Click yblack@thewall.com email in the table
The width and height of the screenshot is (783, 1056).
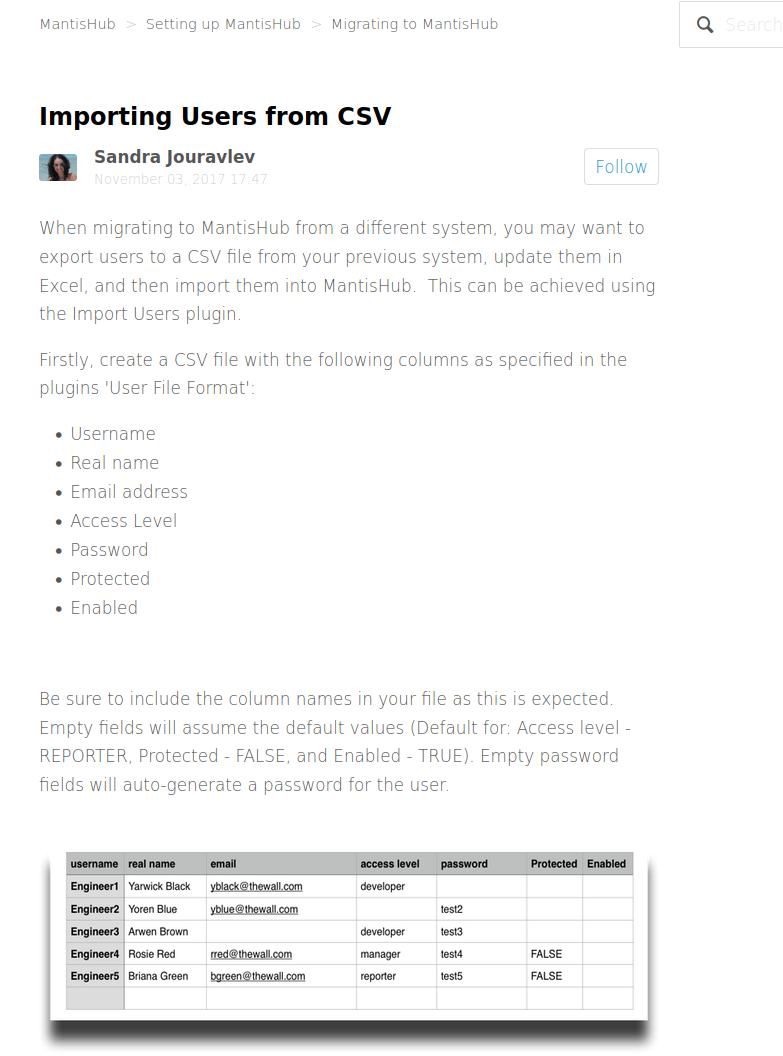[256, 886]
